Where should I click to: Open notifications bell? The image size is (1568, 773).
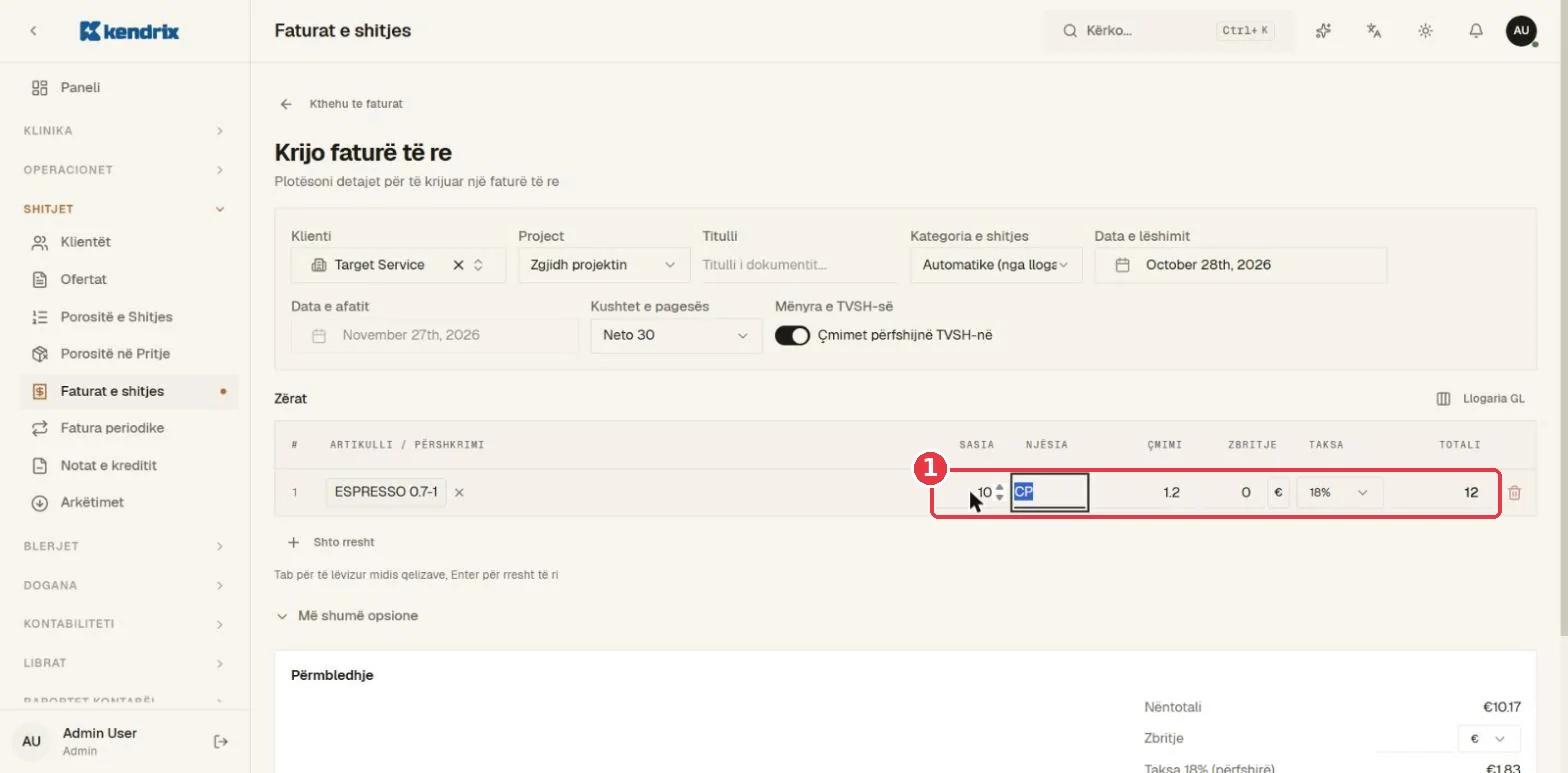click(x=1476, y=31)
